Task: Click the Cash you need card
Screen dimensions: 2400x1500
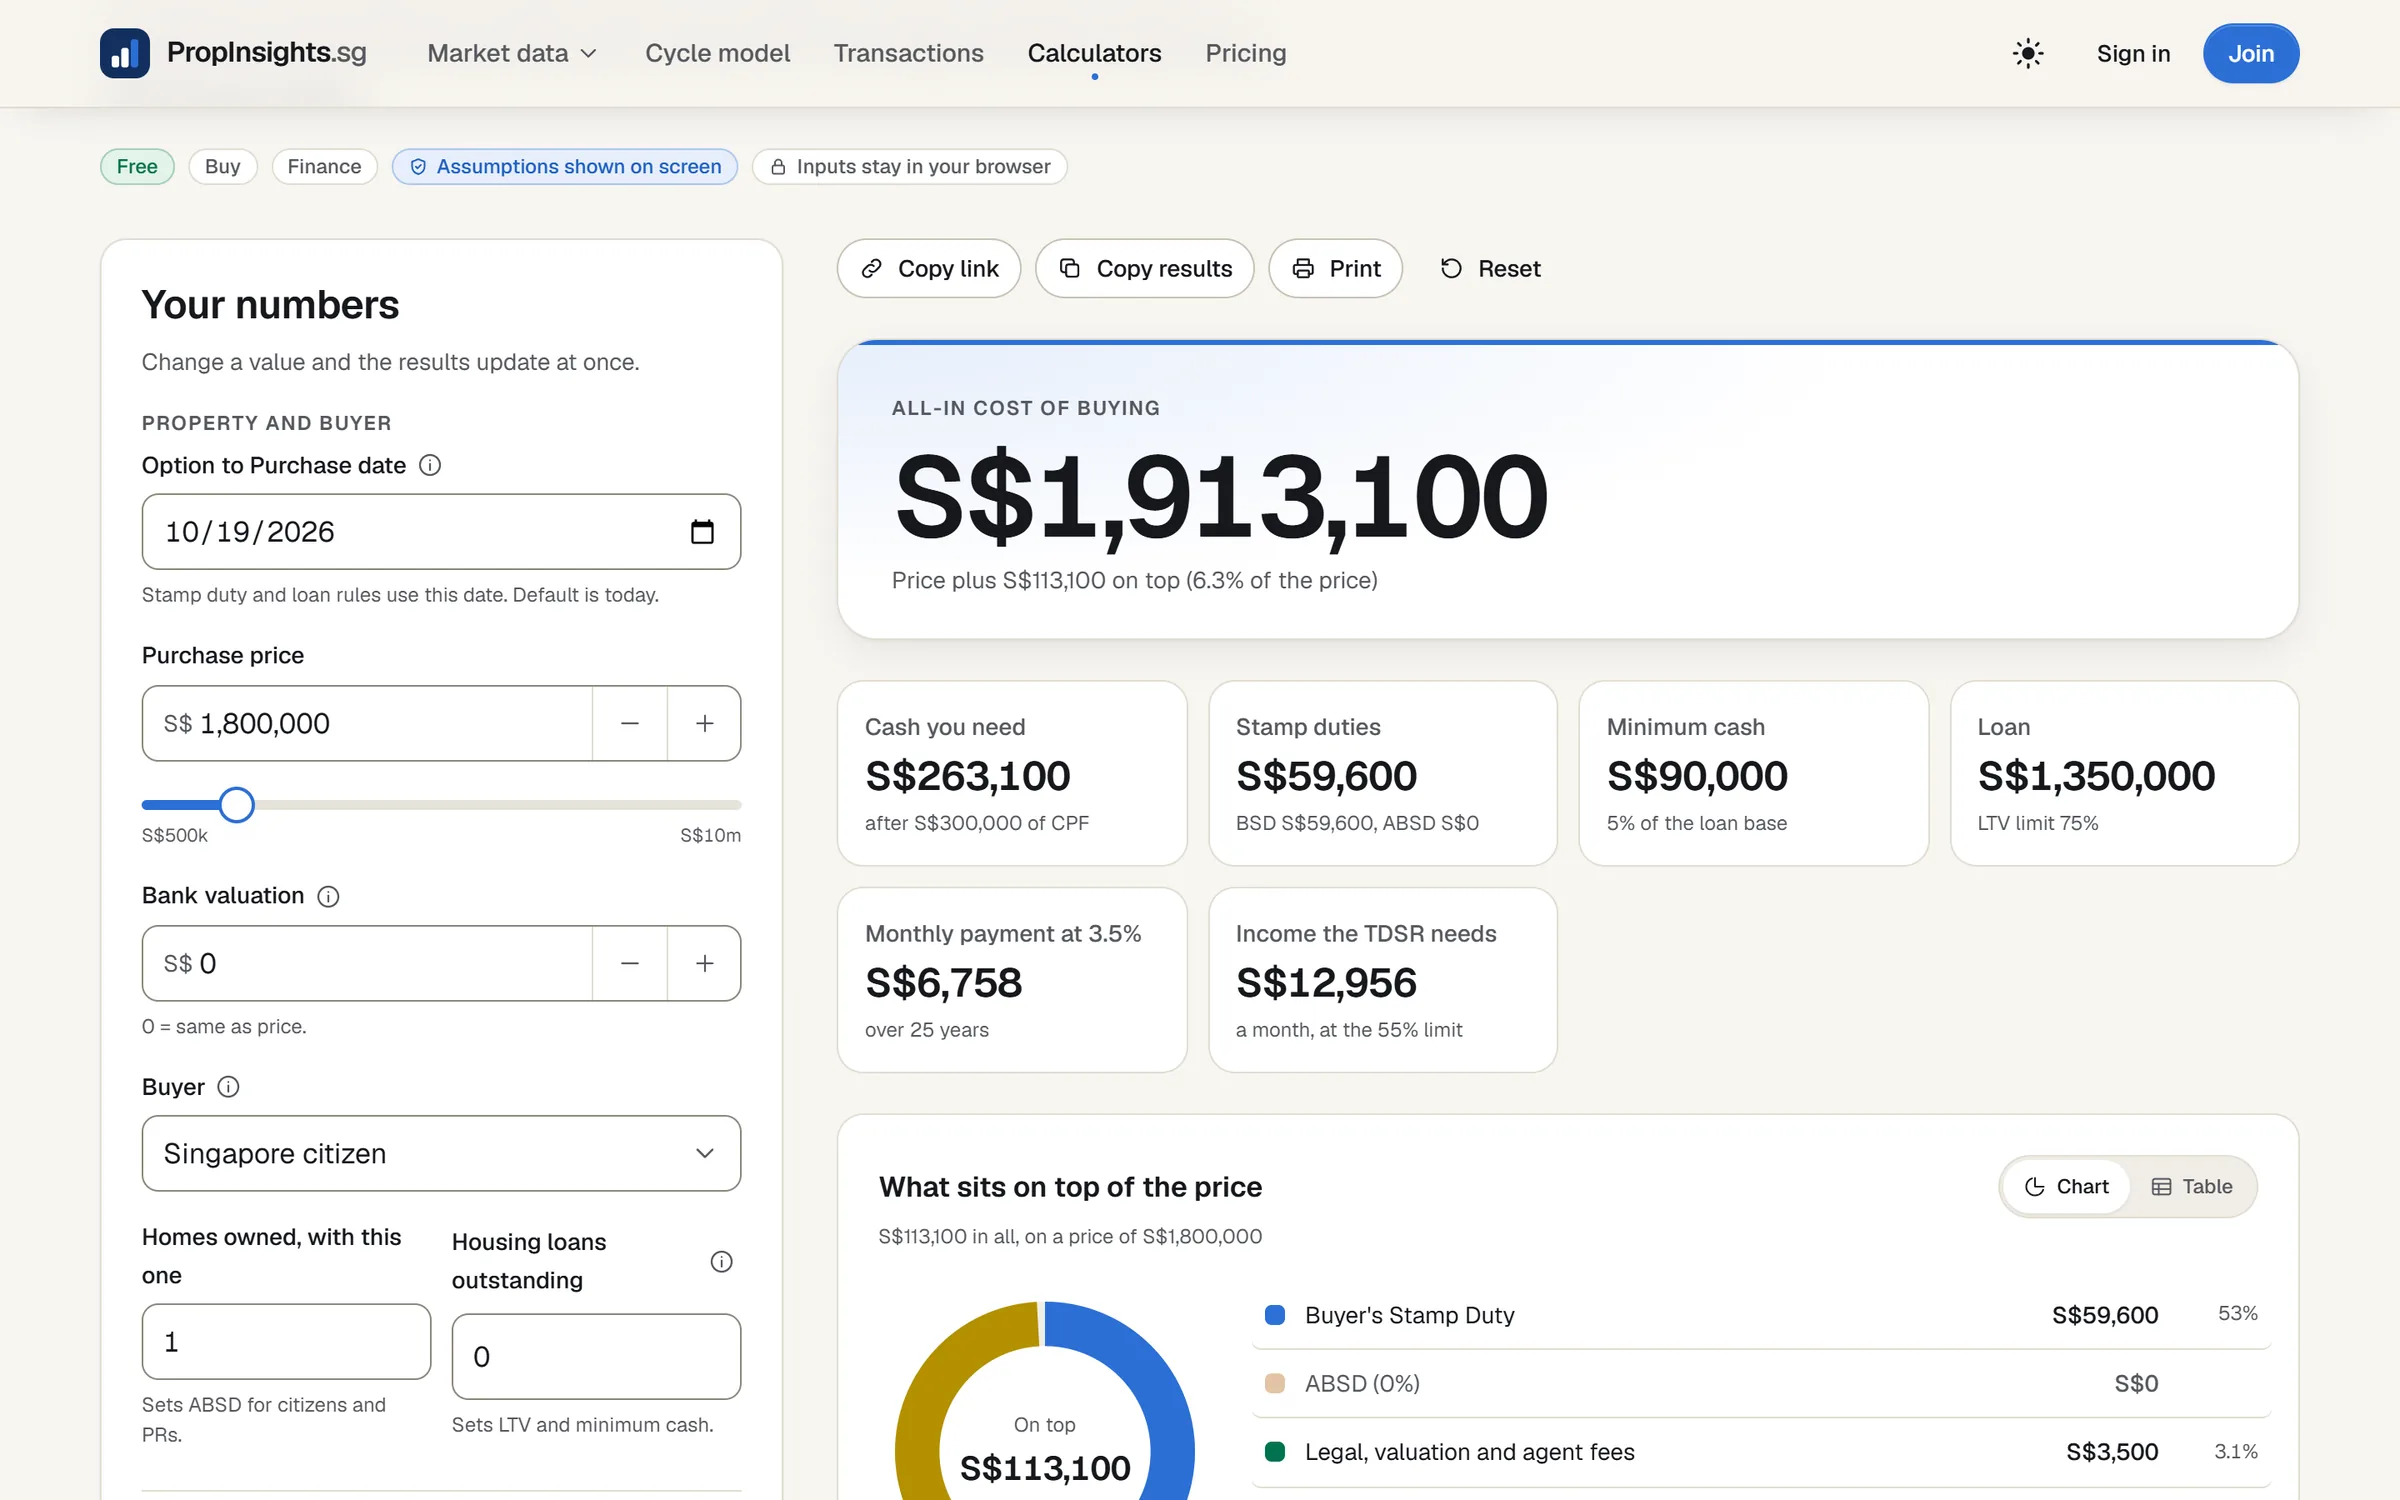Action: click(x=1012, y=774)
